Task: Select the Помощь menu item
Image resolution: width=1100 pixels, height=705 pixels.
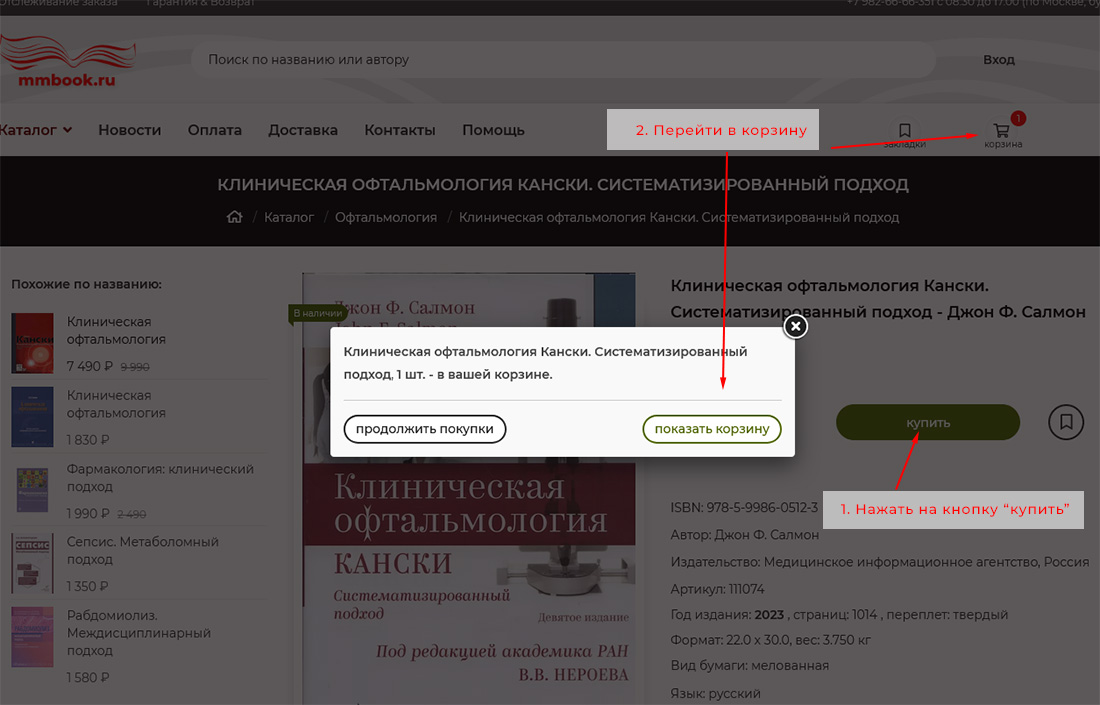Action: tap(493, 130)
